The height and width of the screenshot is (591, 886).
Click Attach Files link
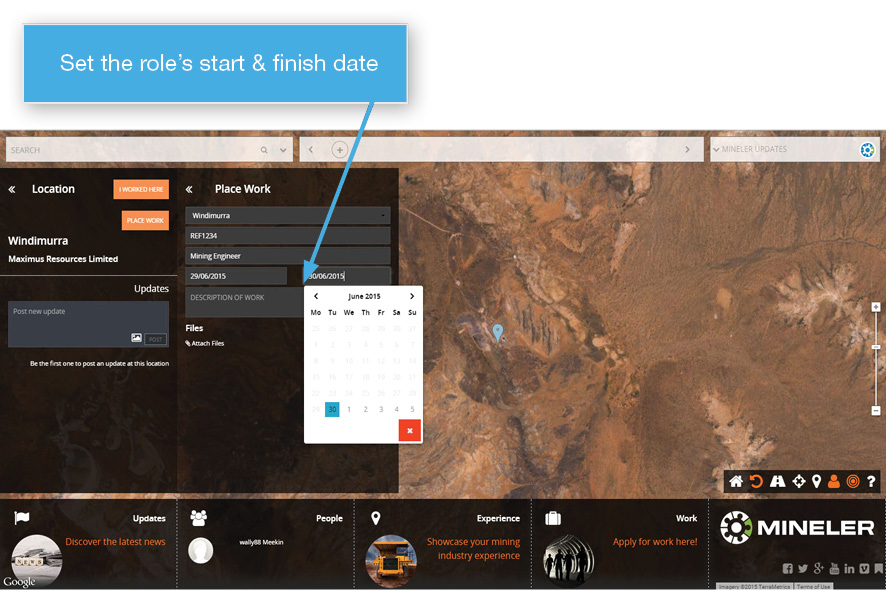click(205, 343)
